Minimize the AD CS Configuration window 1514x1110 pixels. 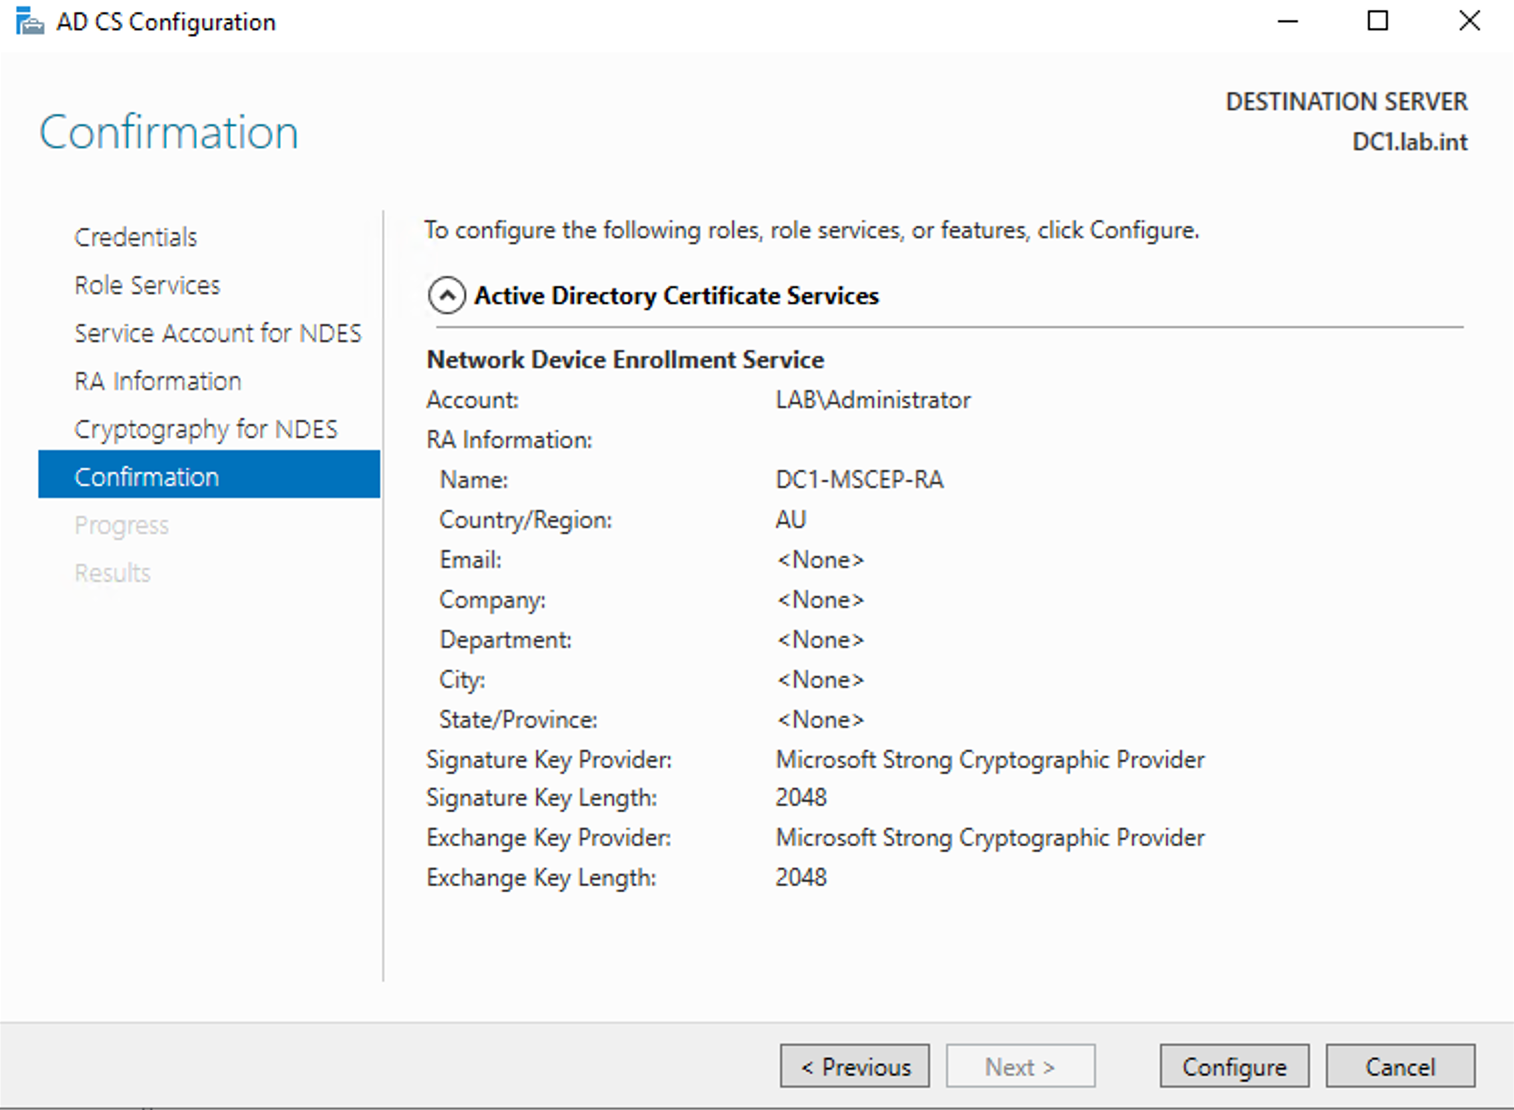1288,22
